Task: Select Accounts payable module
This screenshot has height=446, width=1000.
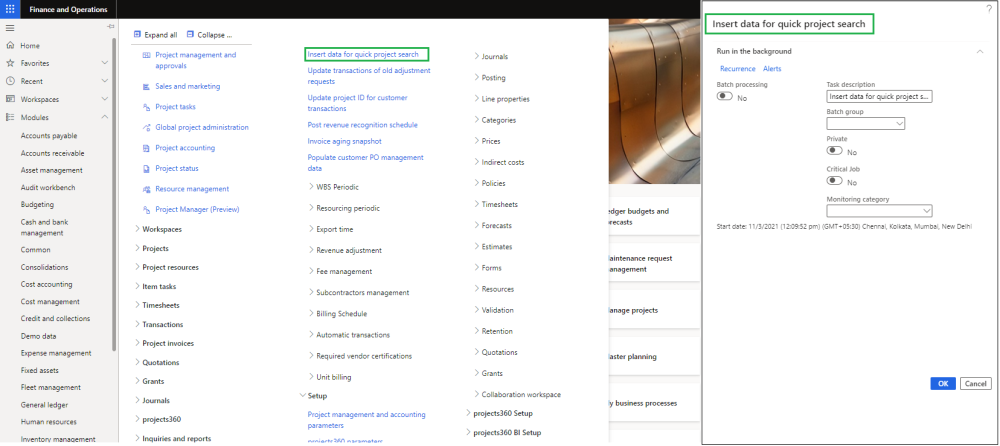Action: pos(49,136)
